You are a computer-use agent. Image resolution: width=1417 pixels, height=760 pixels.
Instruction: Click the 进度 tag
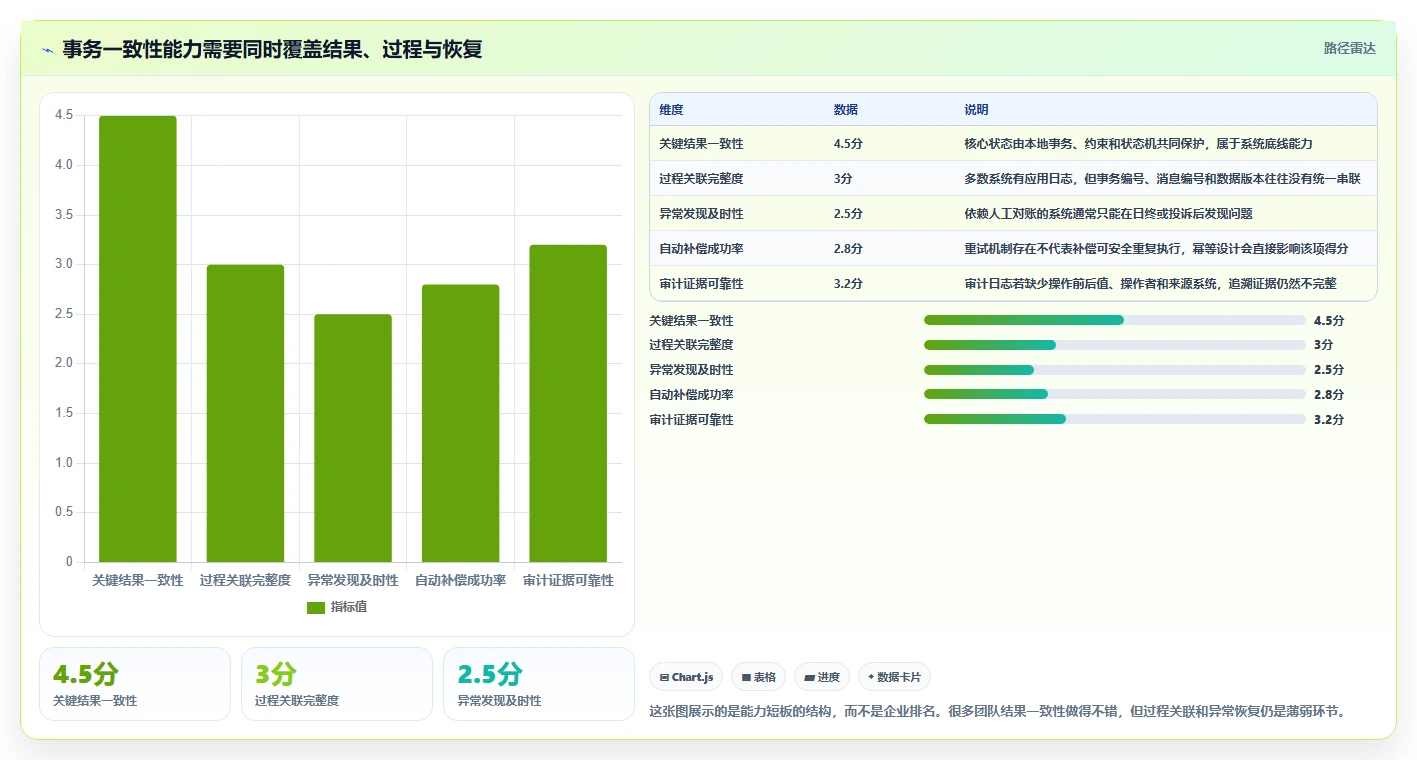tap(822, 677)
